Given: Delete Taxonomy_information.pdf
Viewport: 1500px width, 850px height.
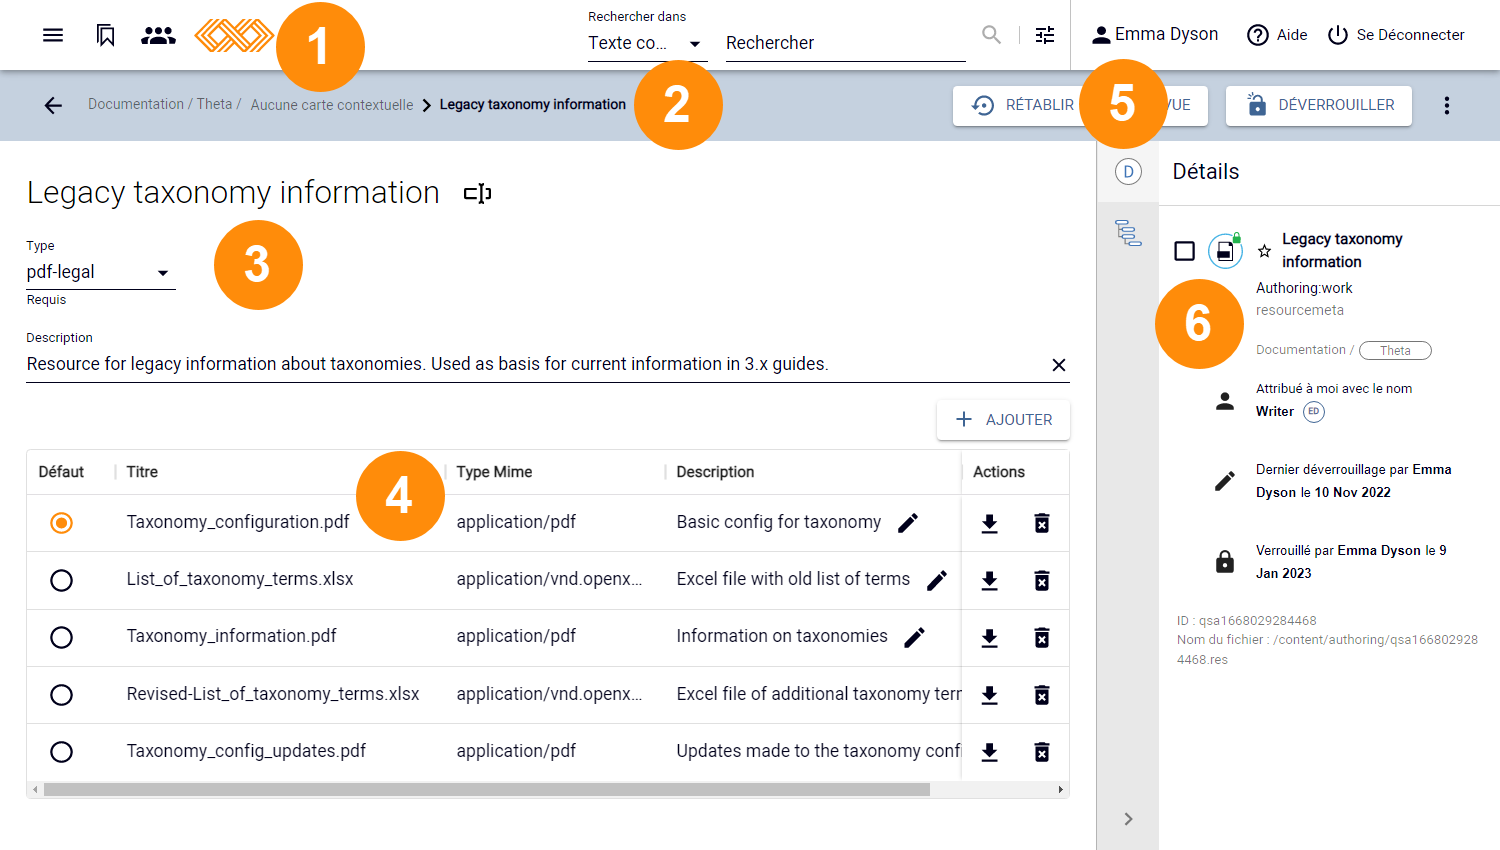Looking at the screenshot, I should coord(1041,637).
